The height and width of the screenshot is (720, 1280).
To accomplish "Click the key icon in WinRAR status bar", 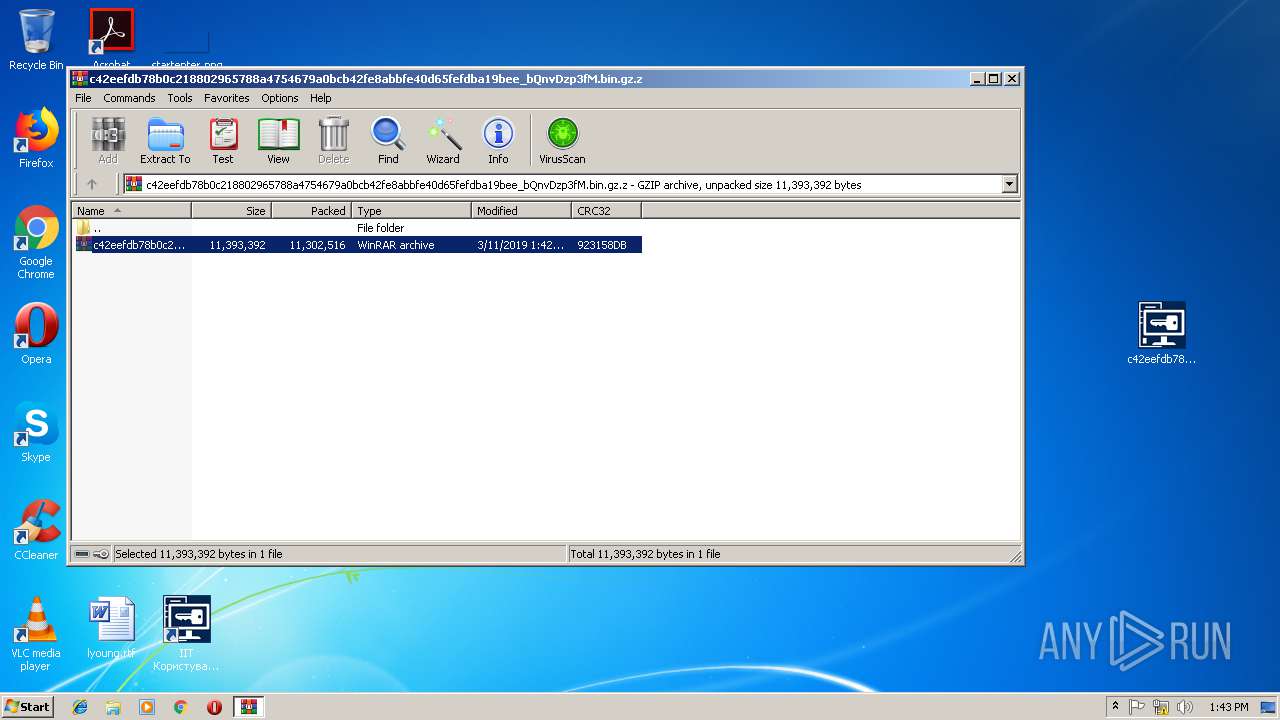I will (101, 554).
